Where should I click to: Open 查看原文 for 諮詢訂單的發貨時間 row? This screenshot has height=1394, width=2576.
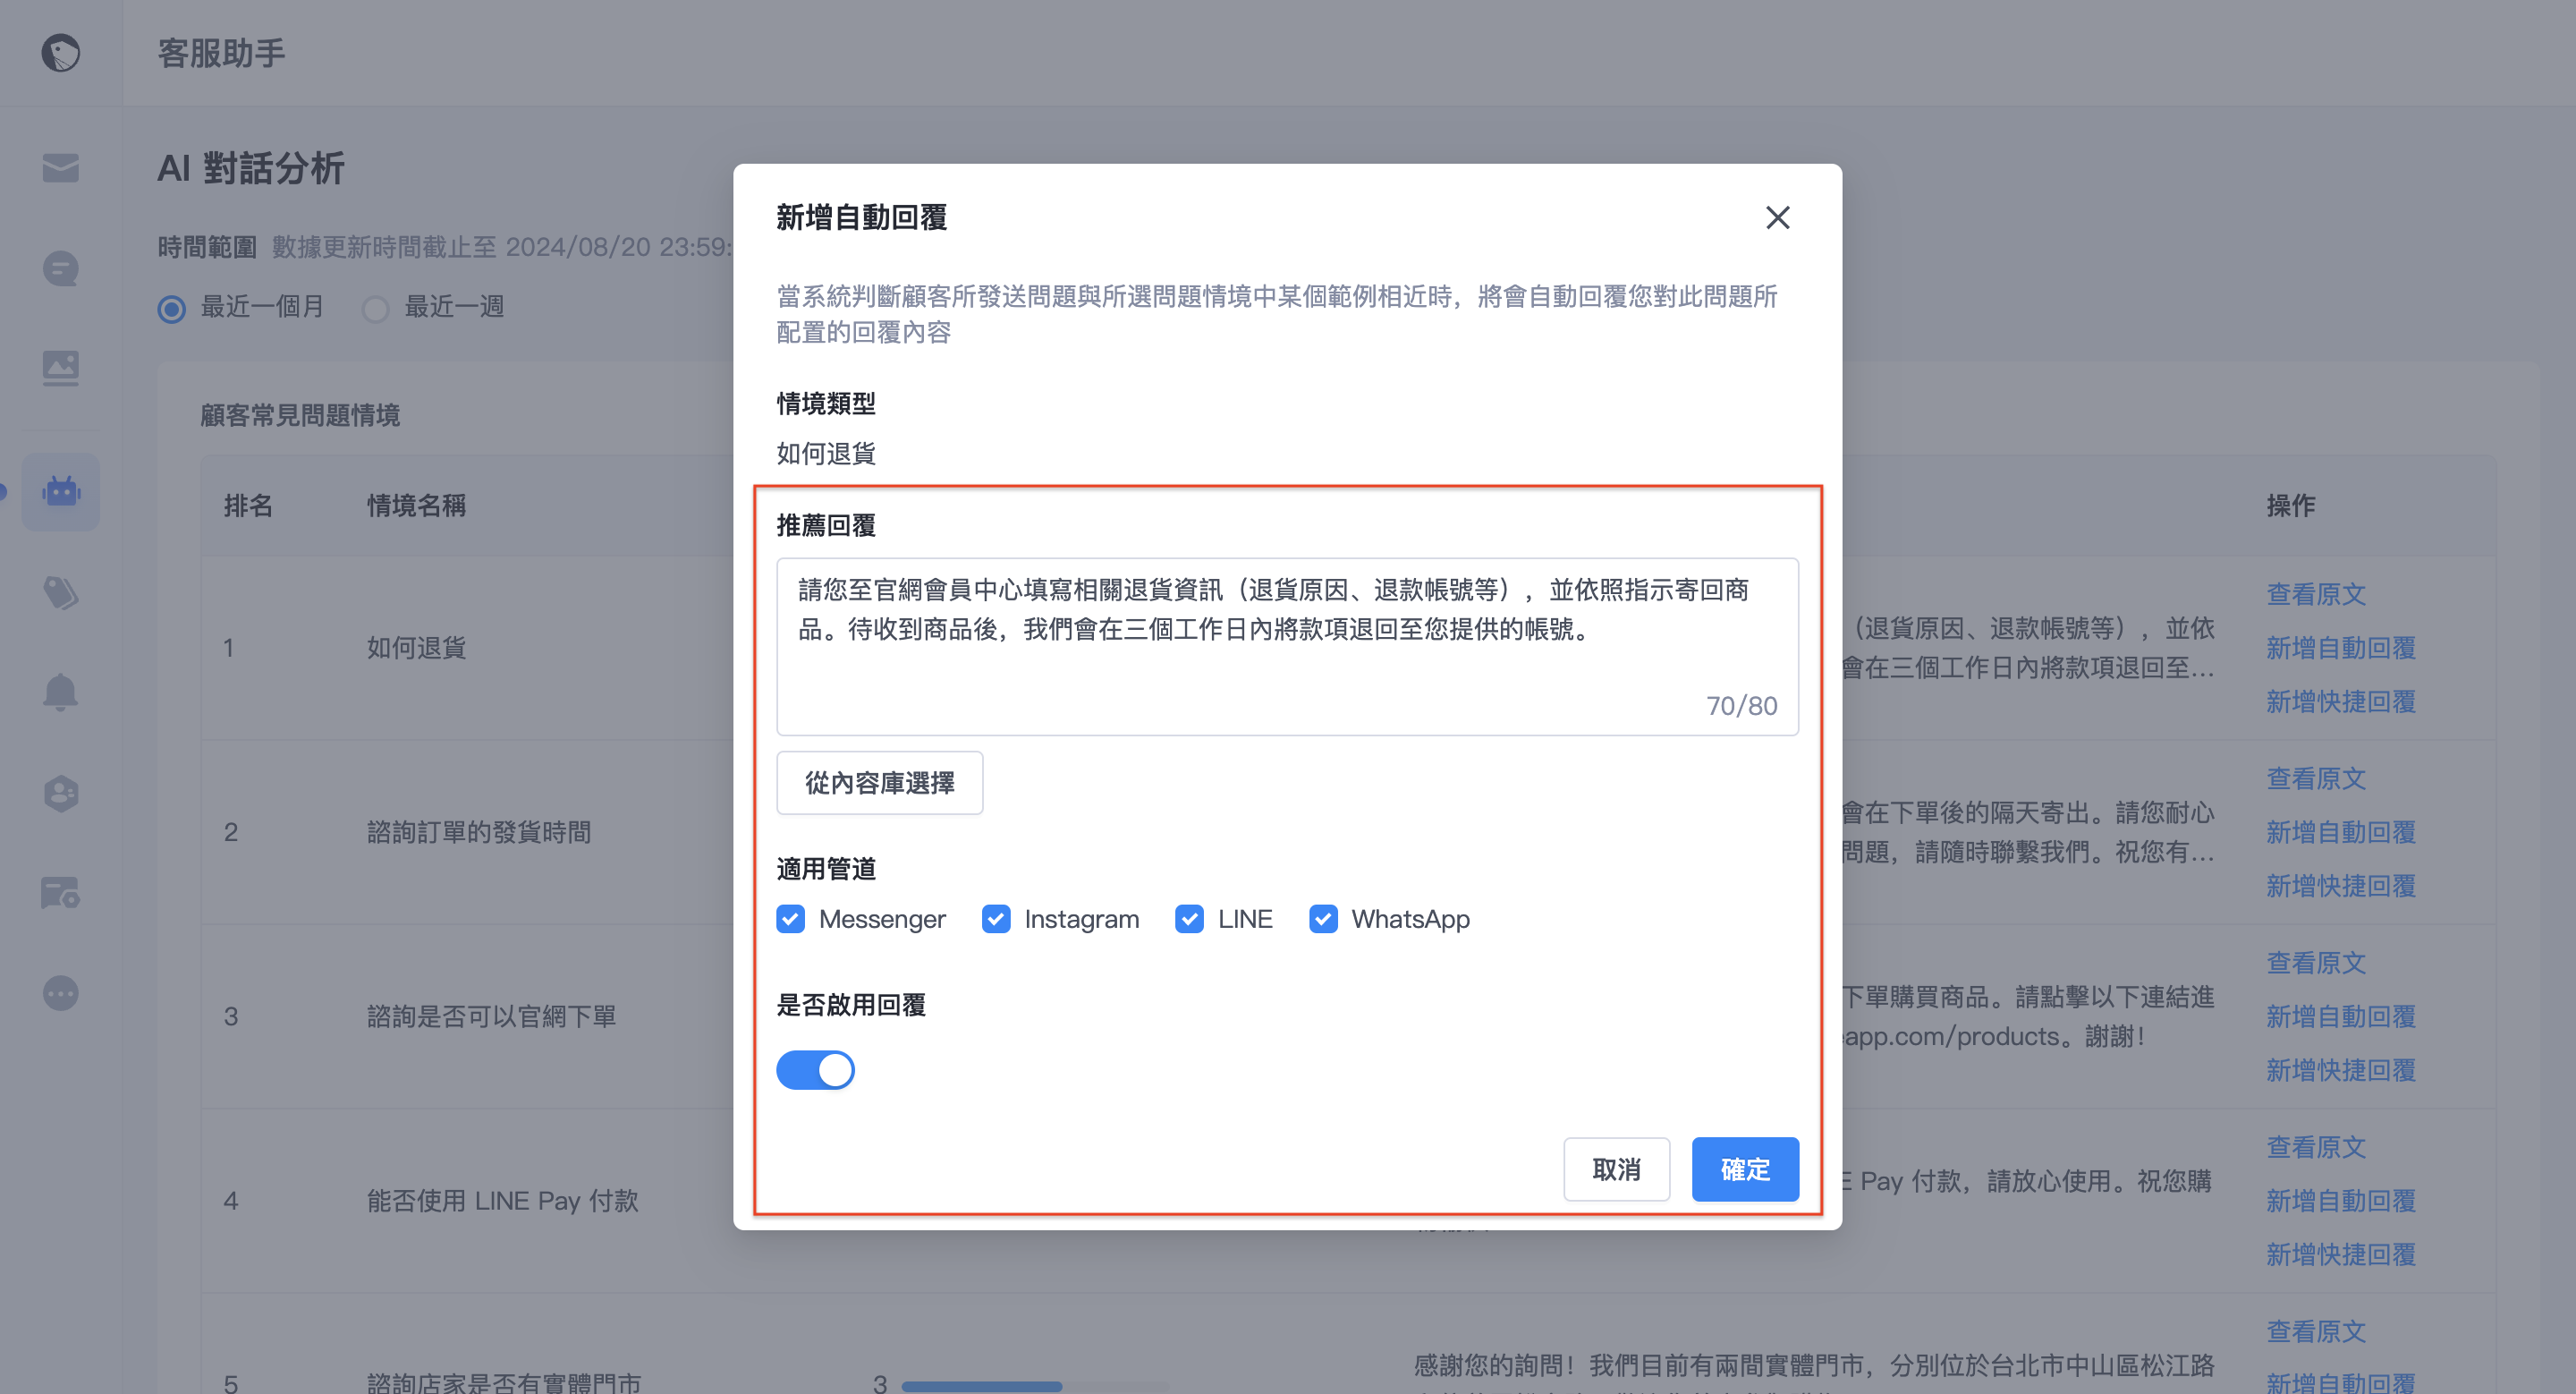coord(2315,778)
